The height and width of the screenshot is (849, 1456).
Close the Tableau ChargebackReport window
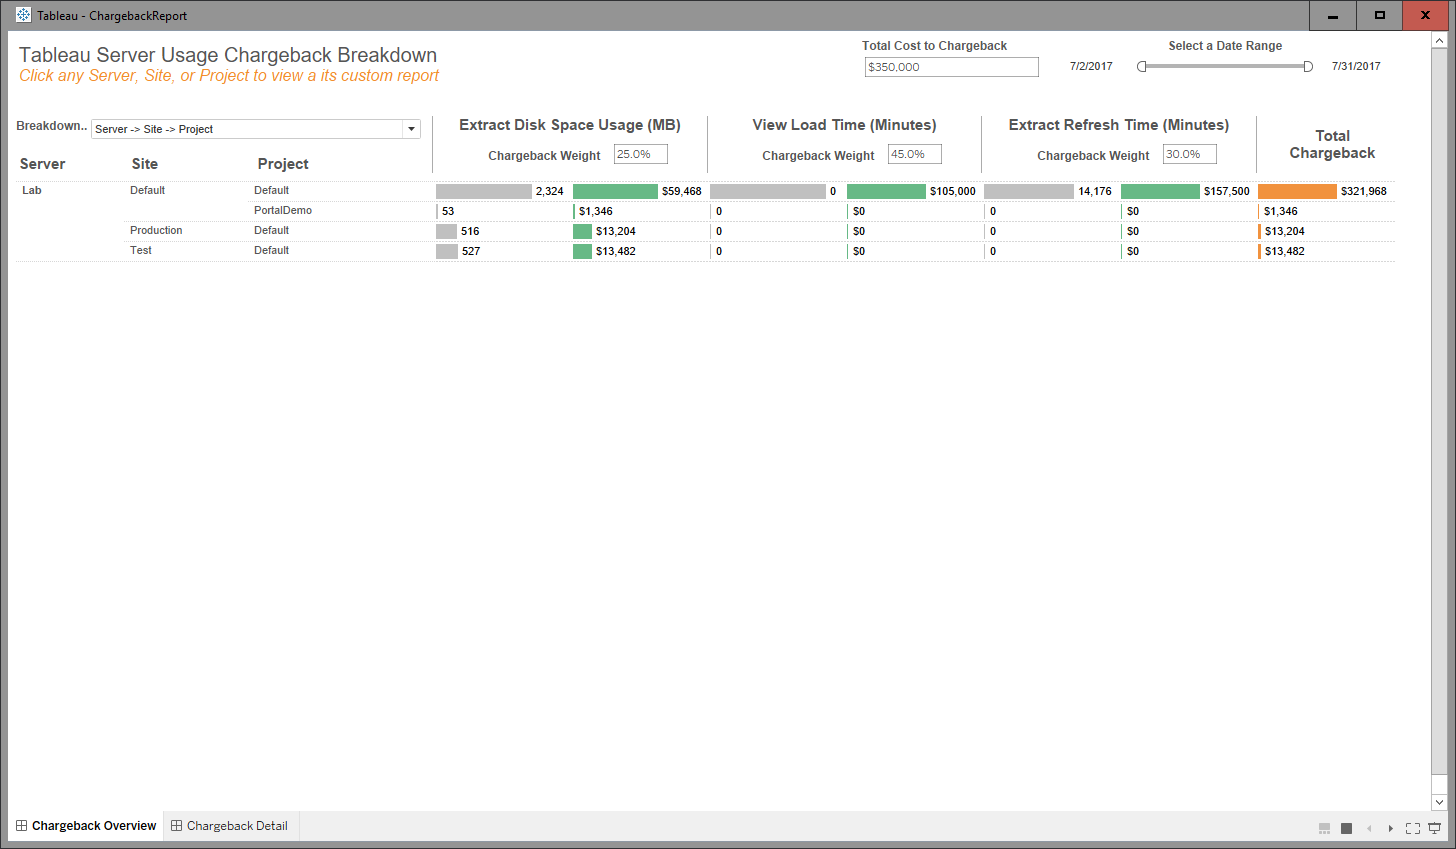pyautogui.click(x=1427, y=15)
